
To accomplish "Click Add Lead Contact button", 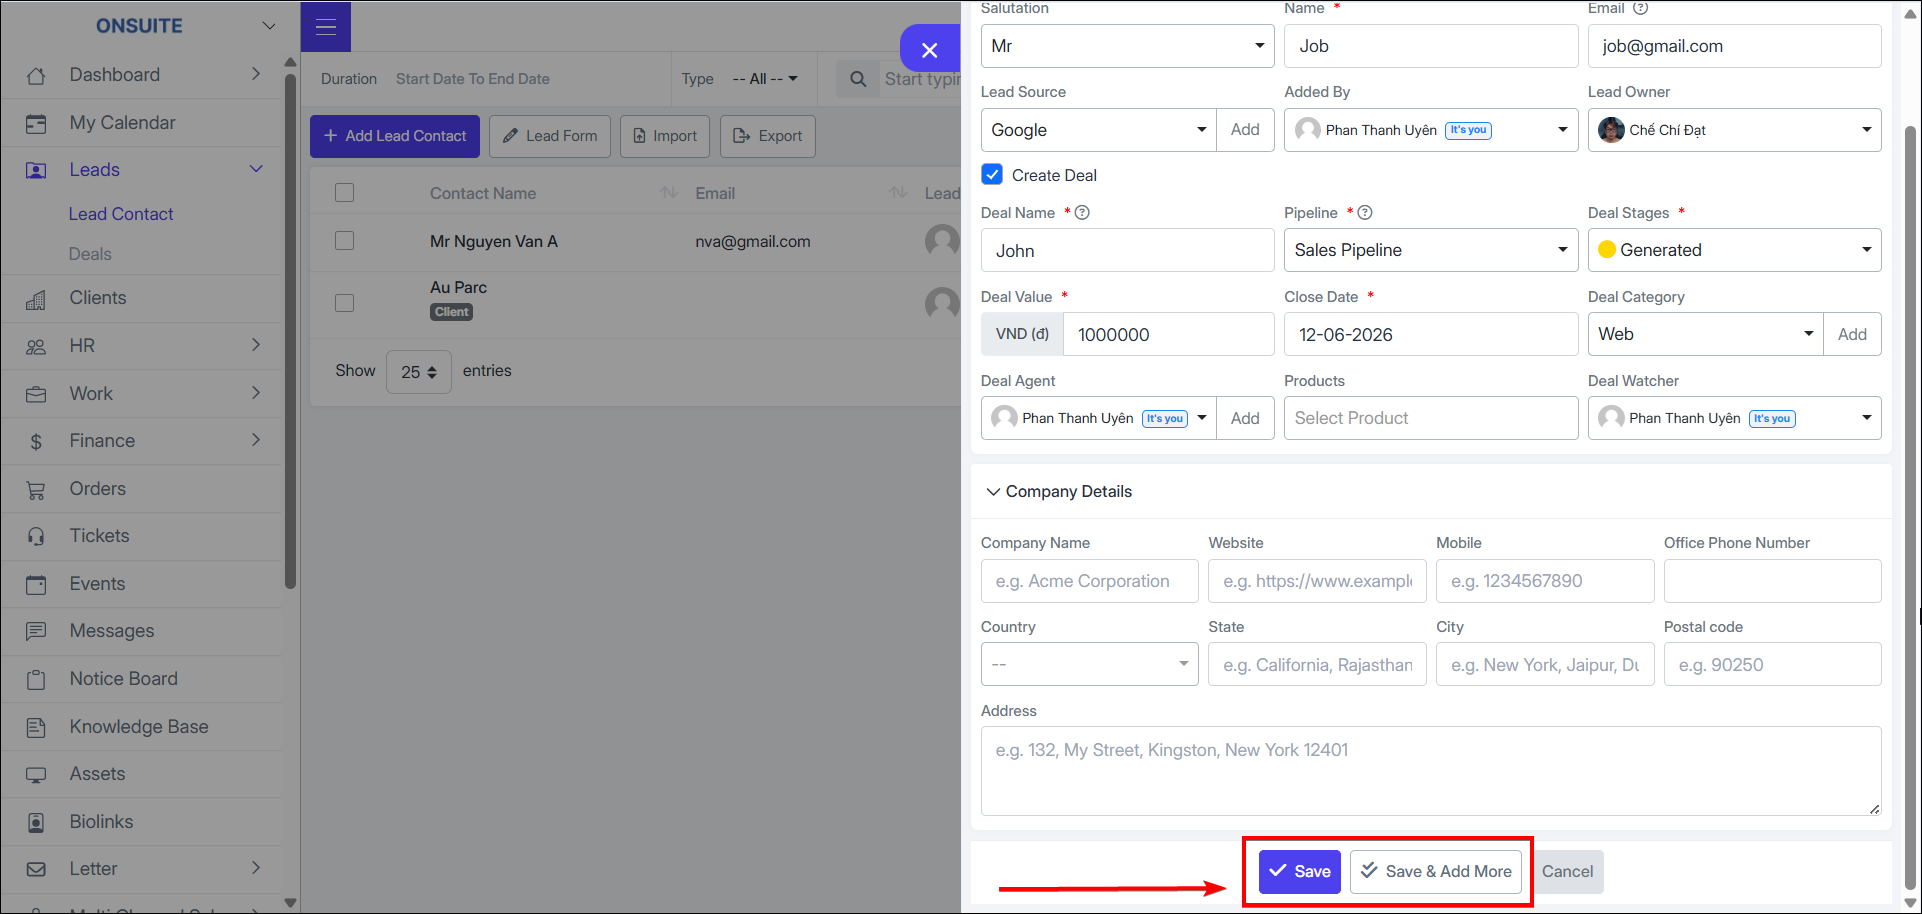I will click(395, 136).
